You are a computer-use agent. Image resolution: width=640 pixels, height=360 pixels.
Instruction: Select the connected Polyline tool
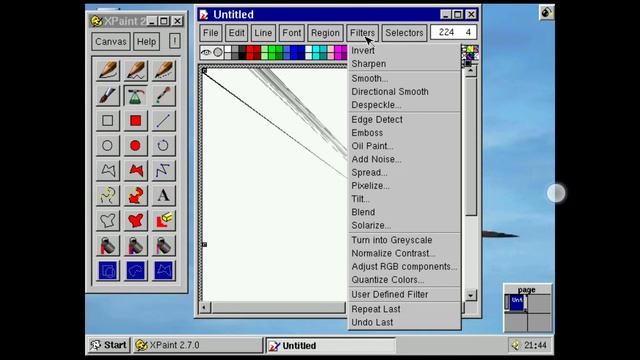(x=163, y=170)
